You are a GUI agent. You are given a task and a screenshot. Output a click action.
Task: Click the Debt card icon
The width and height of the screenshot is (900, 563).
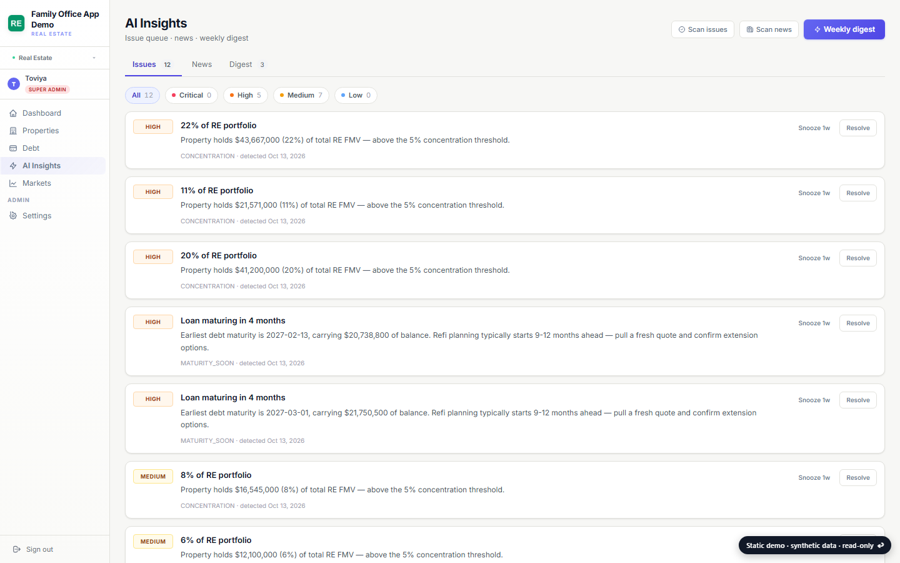coord(13,148)
